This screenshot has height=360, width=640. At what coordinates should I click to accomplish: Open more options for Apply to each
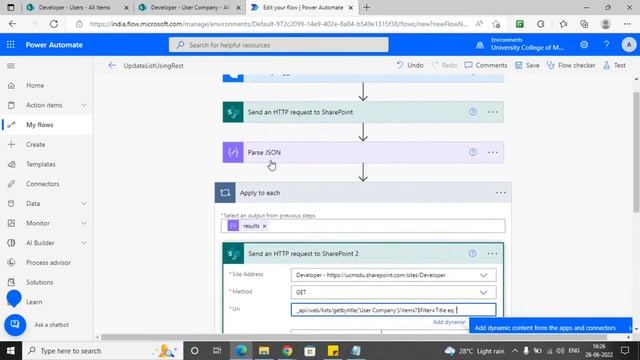point(500,193)
